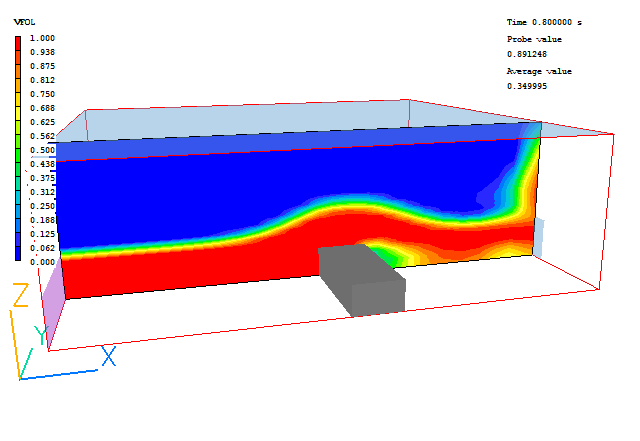Click the X axis label of the orientation triad
The height and width of the screenshot is (441, 640).
pos(108,355)
